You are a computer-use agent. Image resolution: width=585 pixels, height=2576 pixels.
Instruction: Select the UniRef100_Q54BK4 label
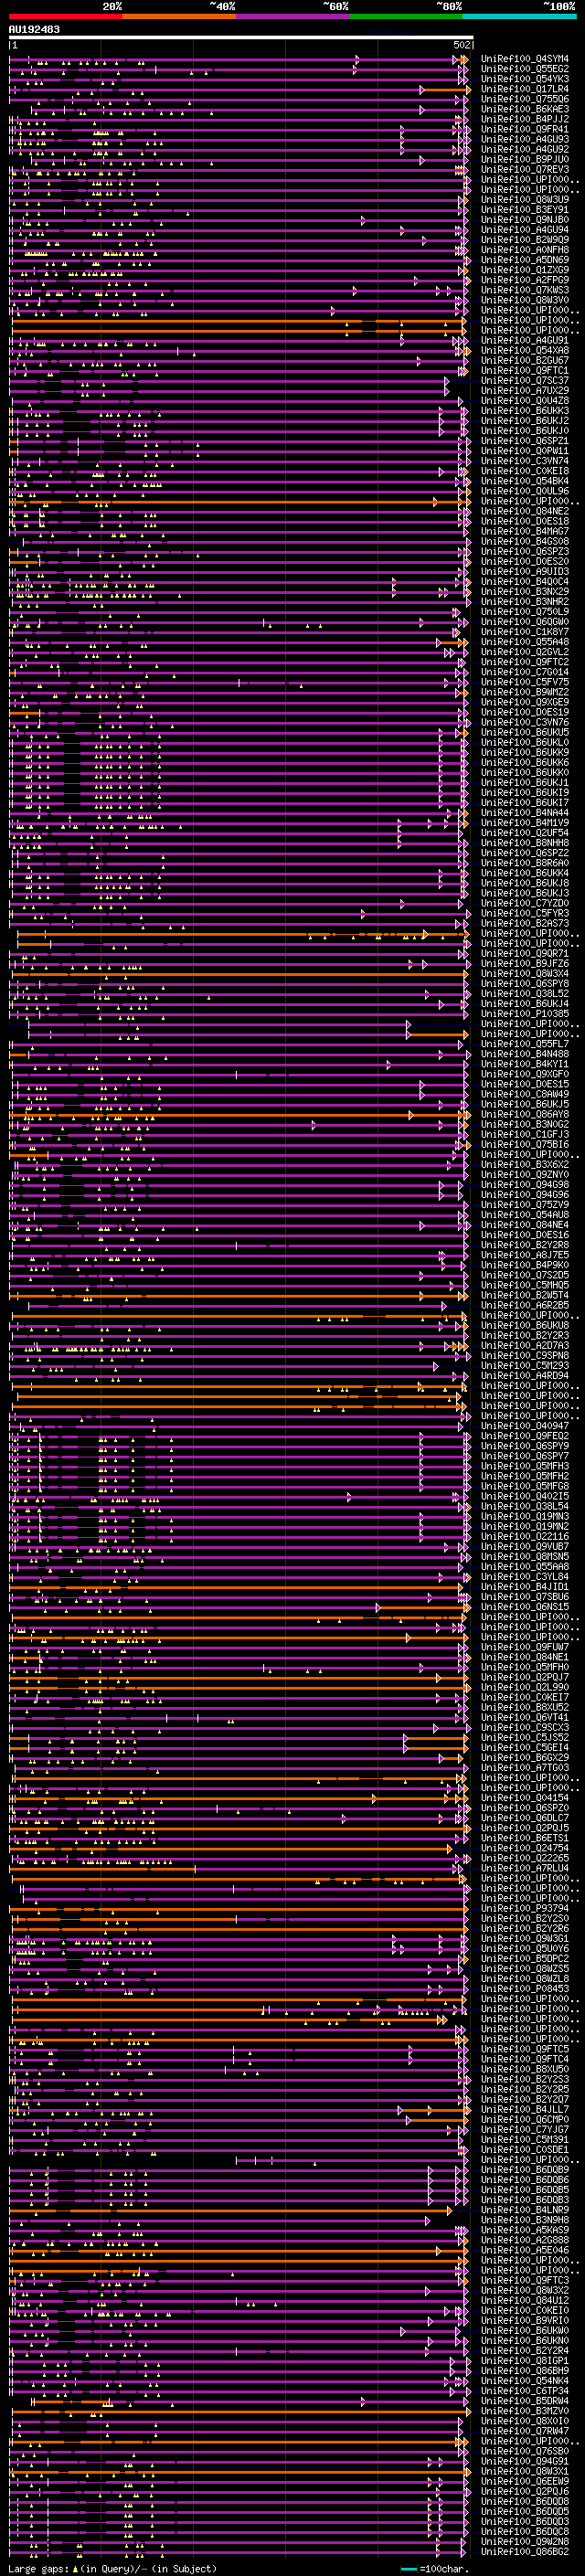coord(525,481)
